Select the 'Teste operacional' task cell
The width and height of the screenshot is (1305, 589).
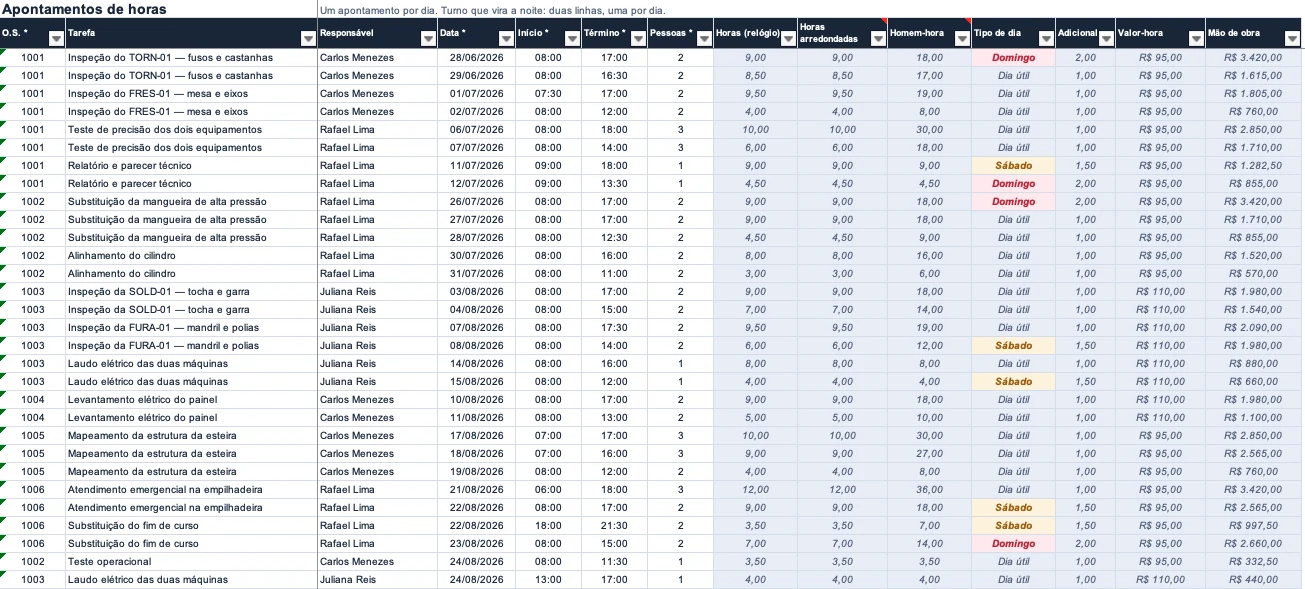pos(192,562)
